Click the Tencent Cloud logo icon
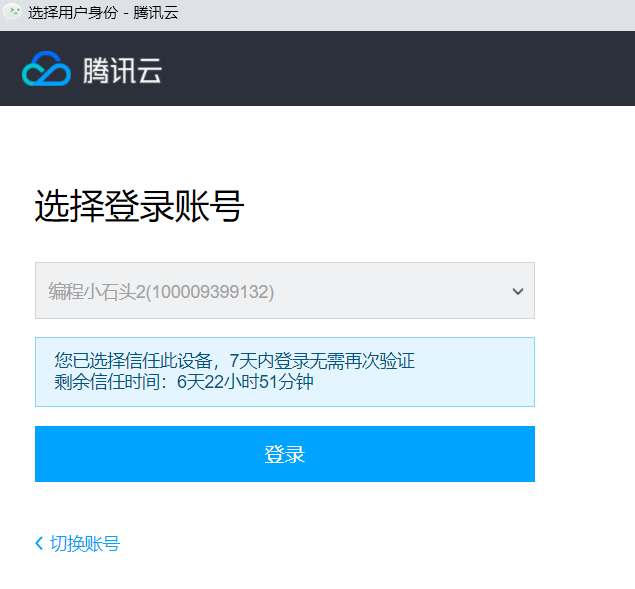 pyautogui.click(x=46, y=69)
